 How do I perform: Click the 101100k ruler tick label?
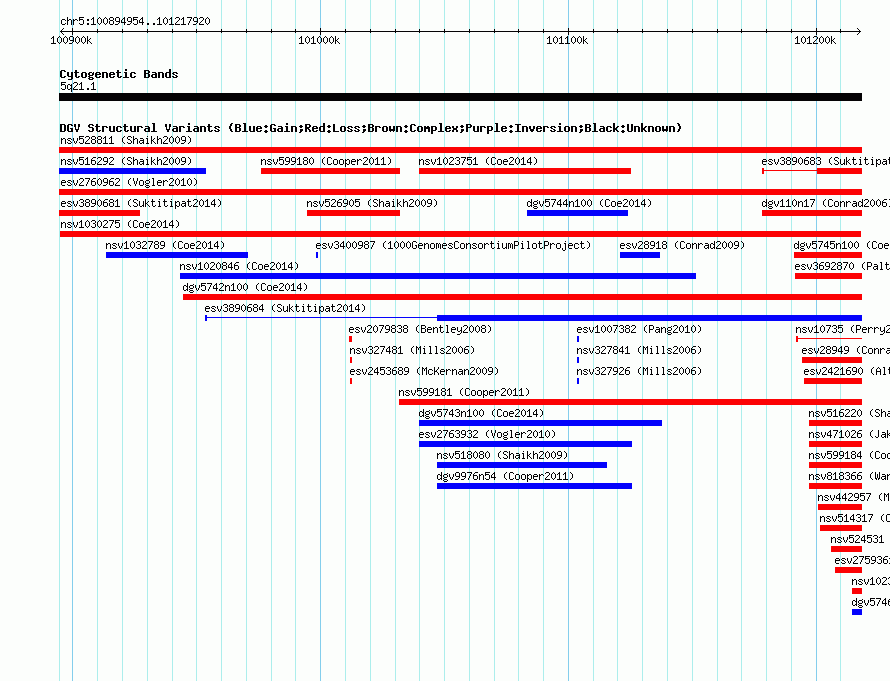[x=568, y=40]
